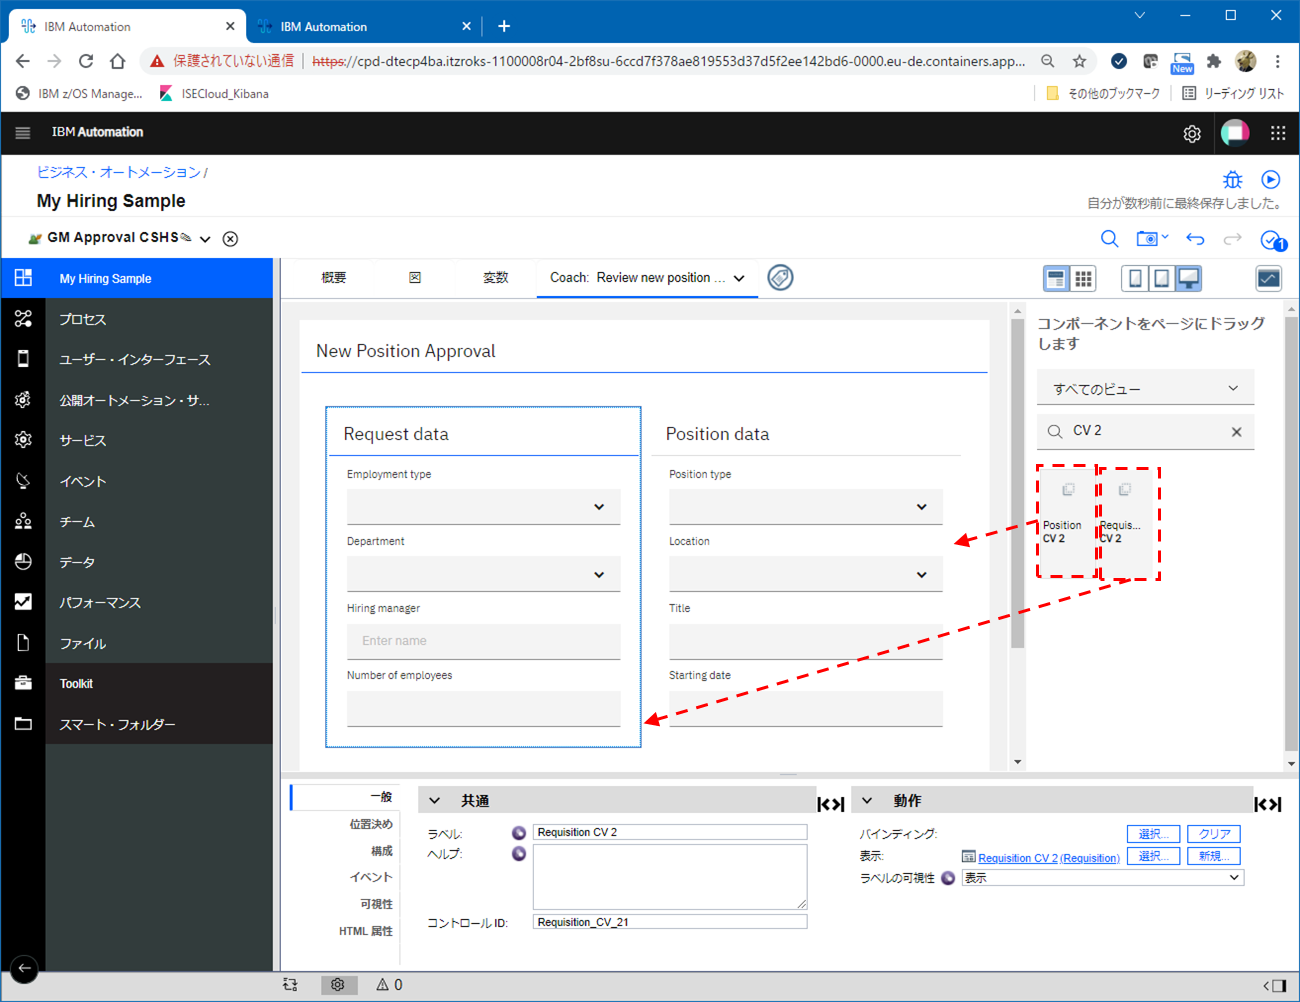Click the Hiring manager input field
The width and height of the screenshot is (1300, 1002).
click(484, 641)
